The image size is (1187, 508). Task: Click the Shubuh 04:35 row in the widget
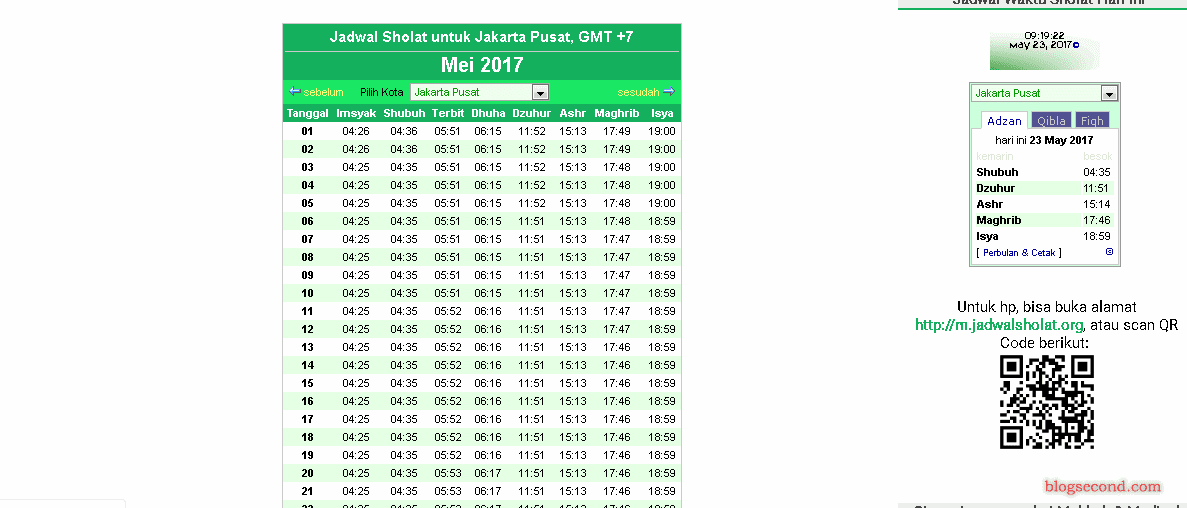(x=1044, y=172)
